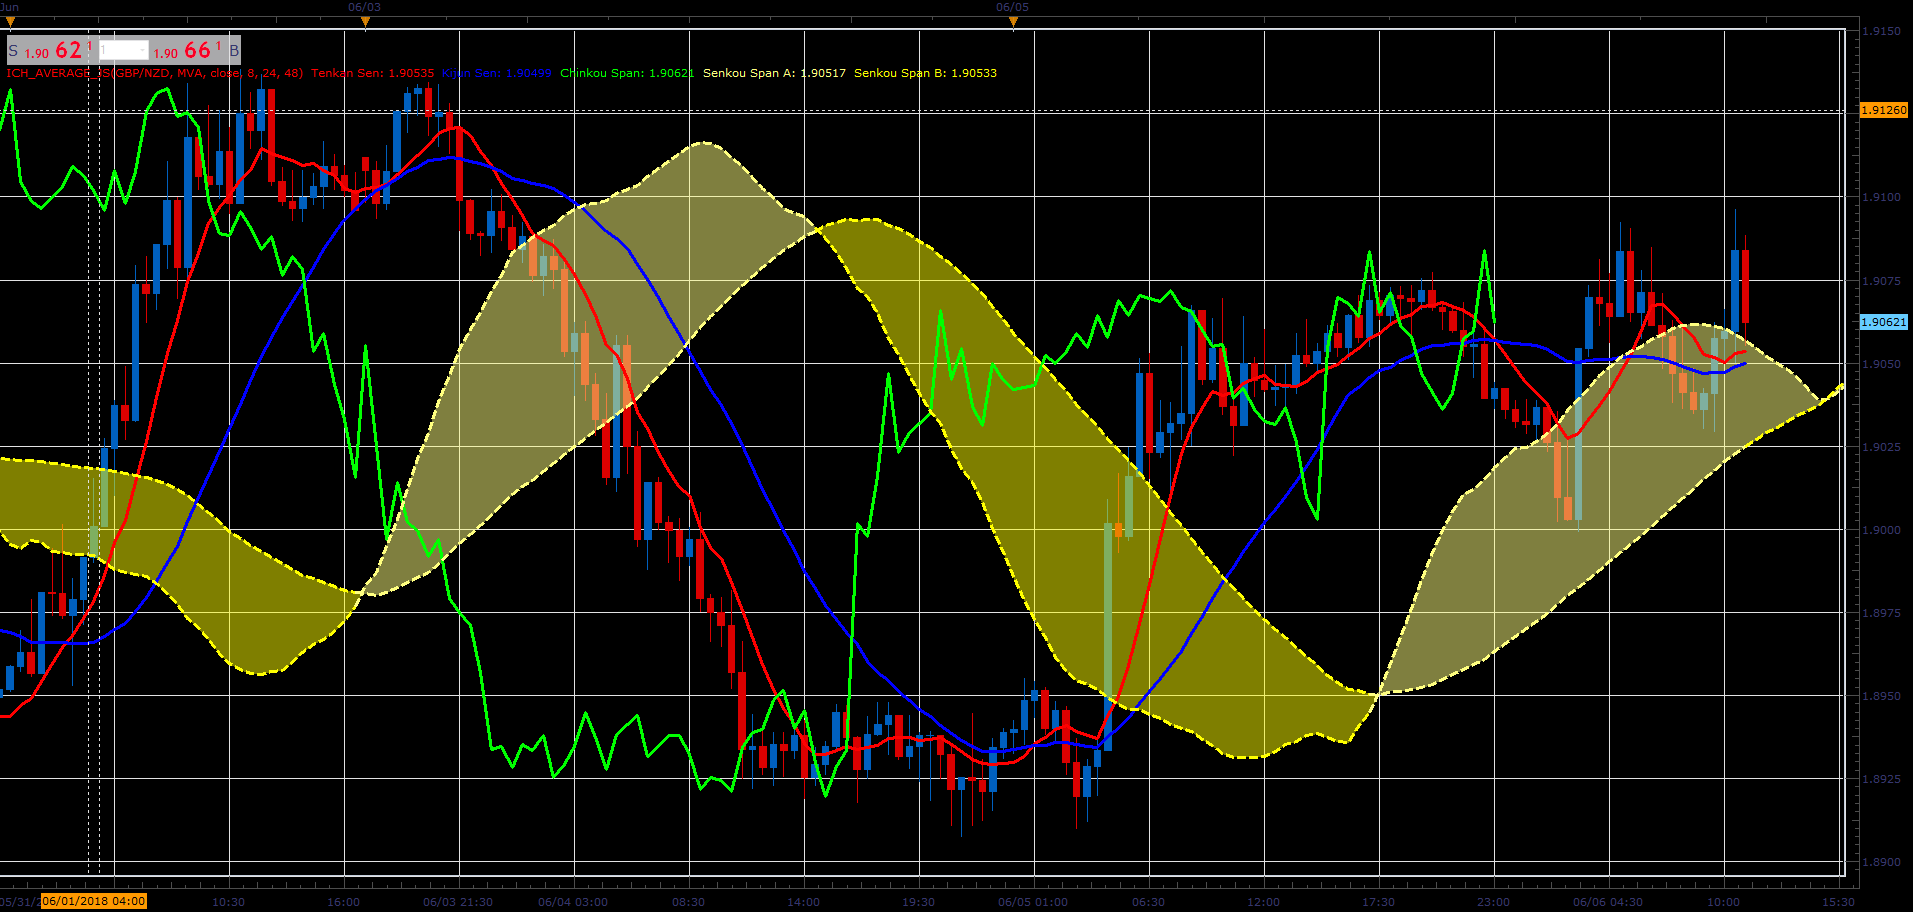Click the 1.9075 price axis label
The image size is (1913, 912).
[x=1881, y=281]
